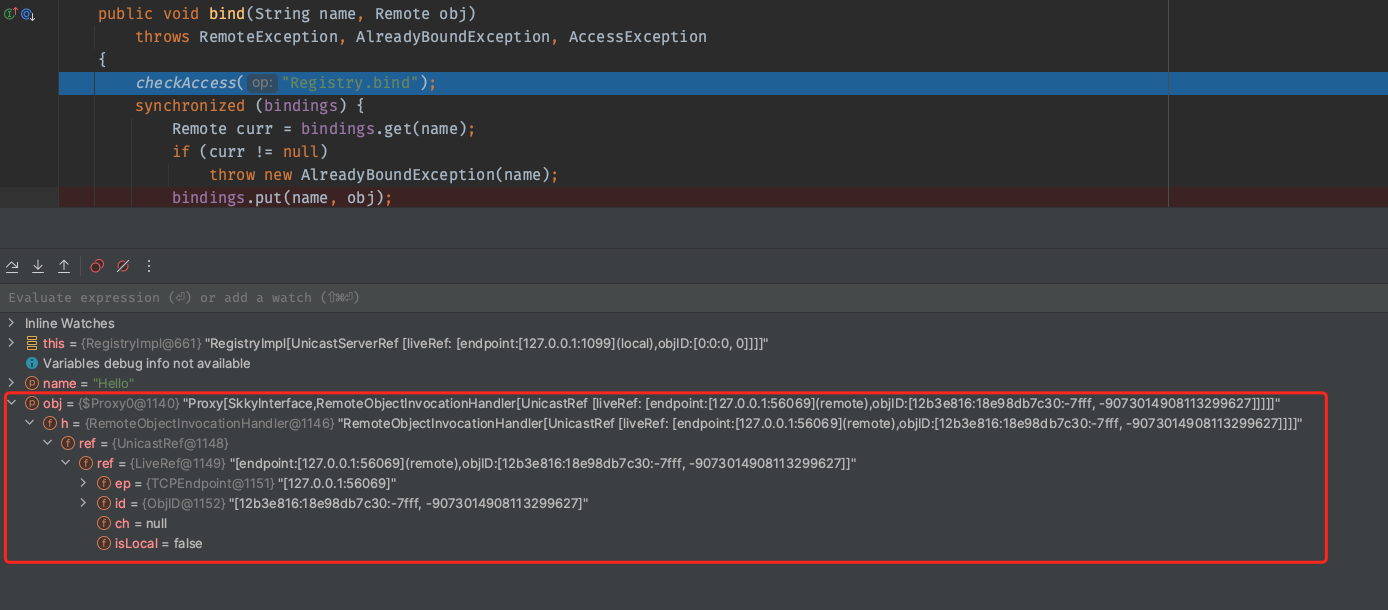Viewport: 1388px width, 610px height.
Task: Expand the id ObjID field
Action: (x=85, y=503)
